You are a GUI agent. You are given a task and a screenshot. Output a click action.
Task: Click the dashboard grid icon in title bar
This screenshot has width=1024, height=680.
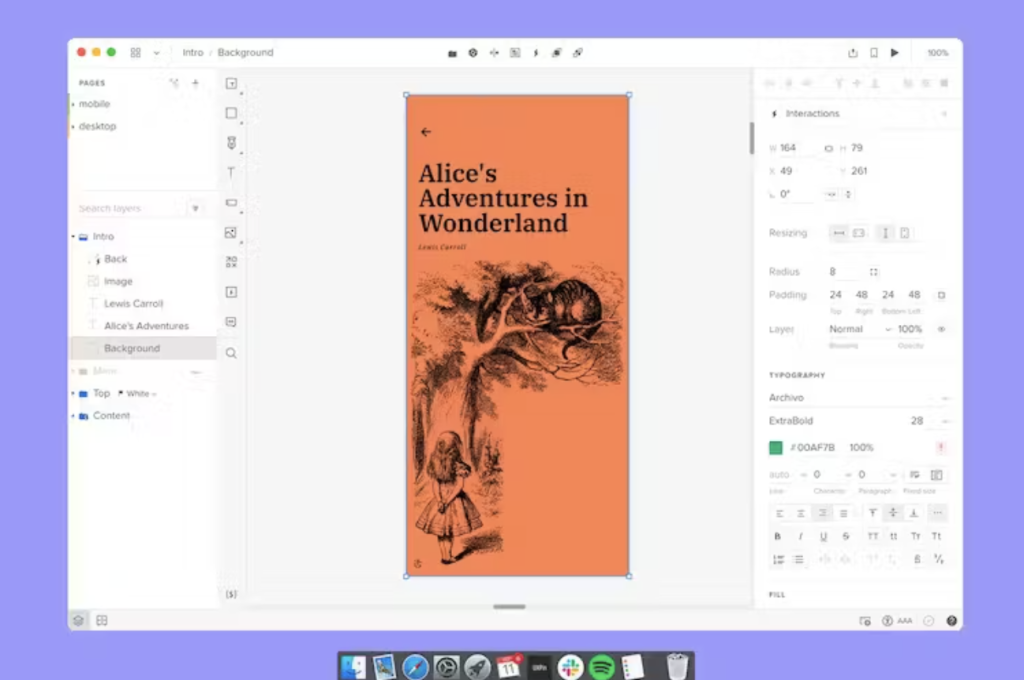[x=135, y=53]
